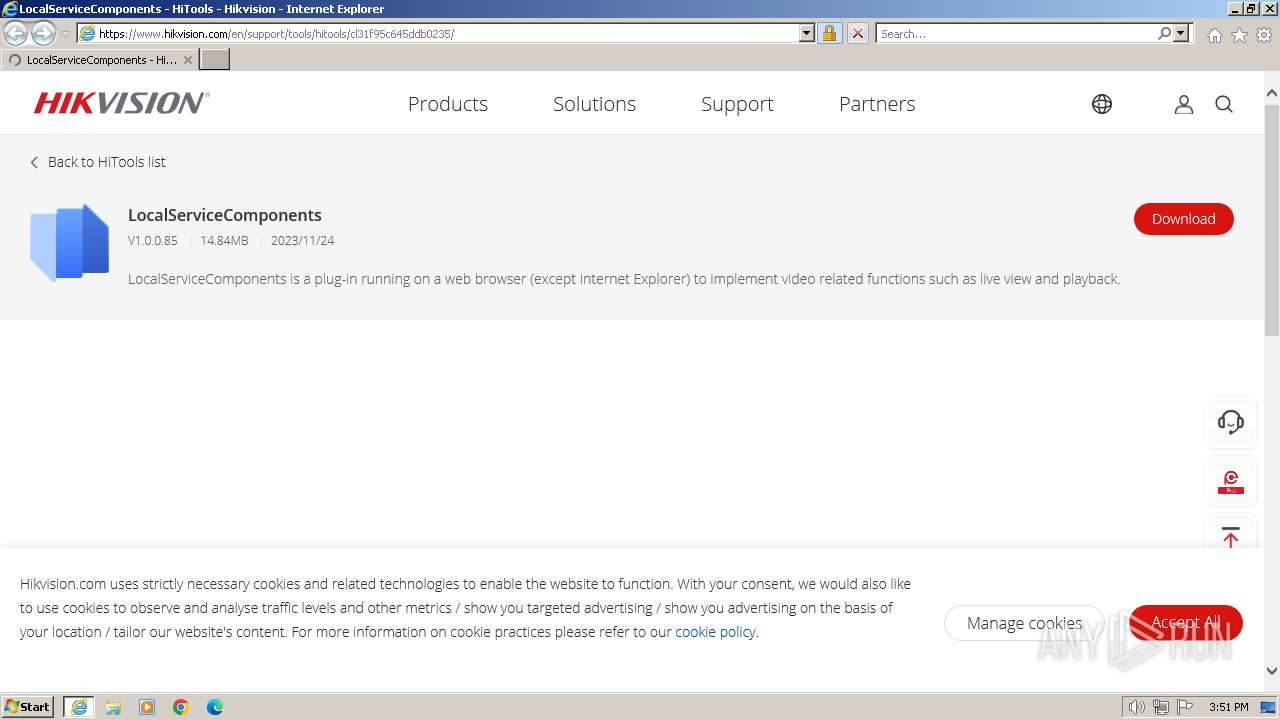The height and width of the screenshot is (720, 1280).
Task: Open a new blank browser tab
Action: [x=215, y=59]
